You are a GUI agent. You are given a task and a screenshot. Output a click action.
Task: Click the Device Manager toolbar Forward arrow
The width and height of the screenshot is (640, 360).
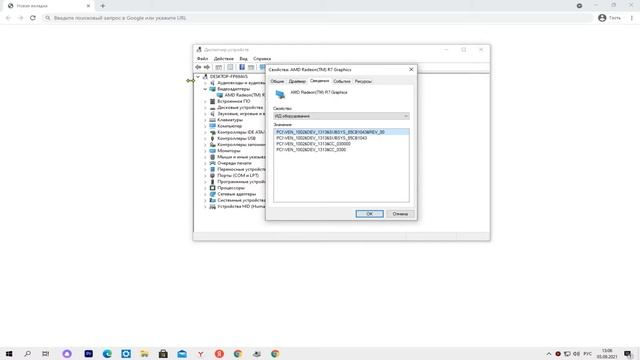click(x=207, y=67)
